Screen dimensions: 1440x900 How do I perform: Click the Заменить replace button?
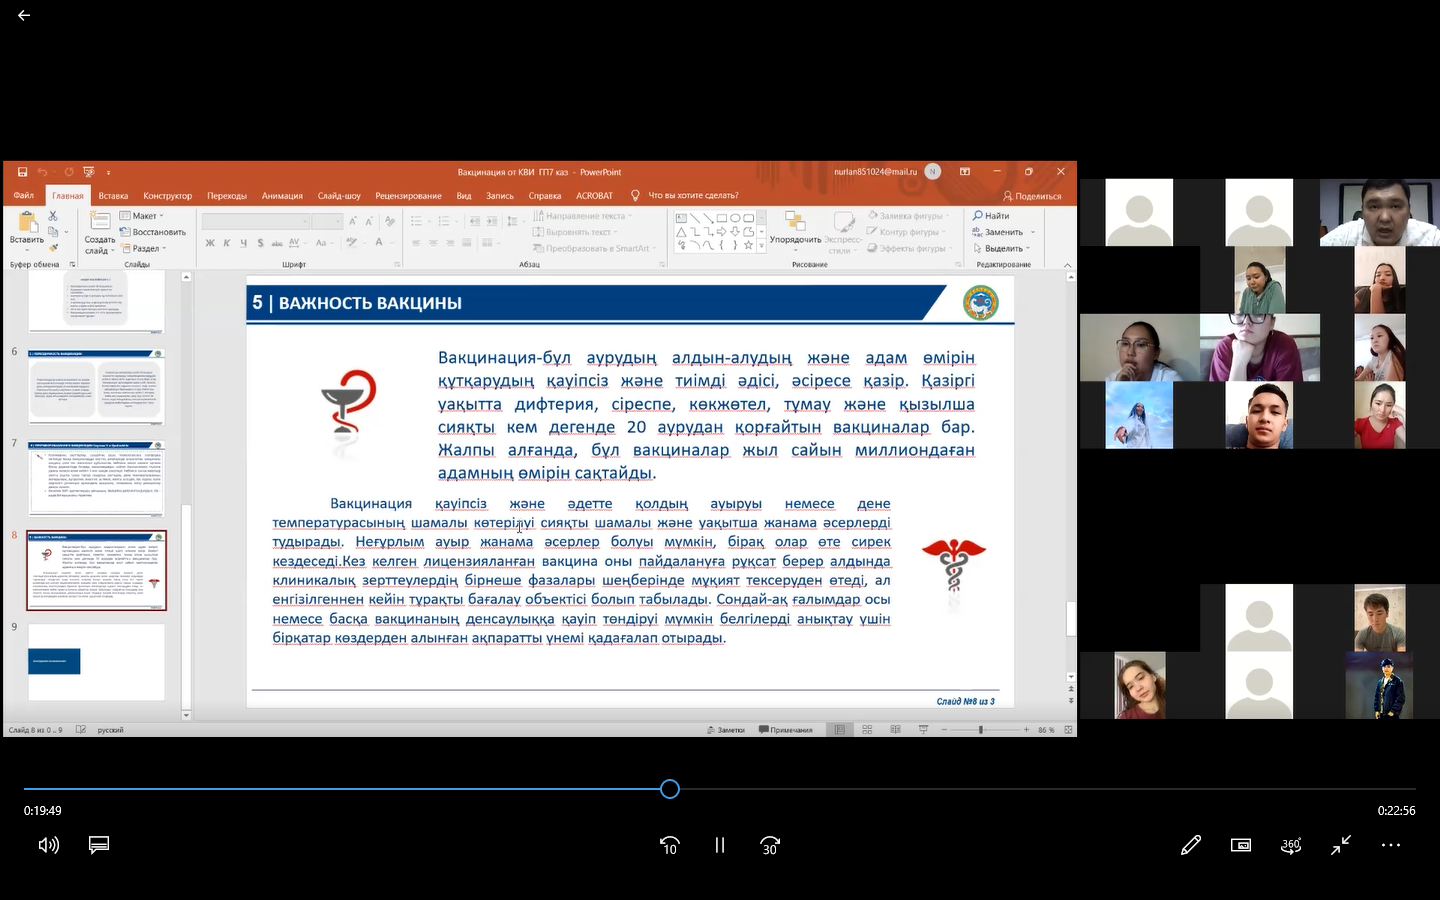click(x=997, y=232)
